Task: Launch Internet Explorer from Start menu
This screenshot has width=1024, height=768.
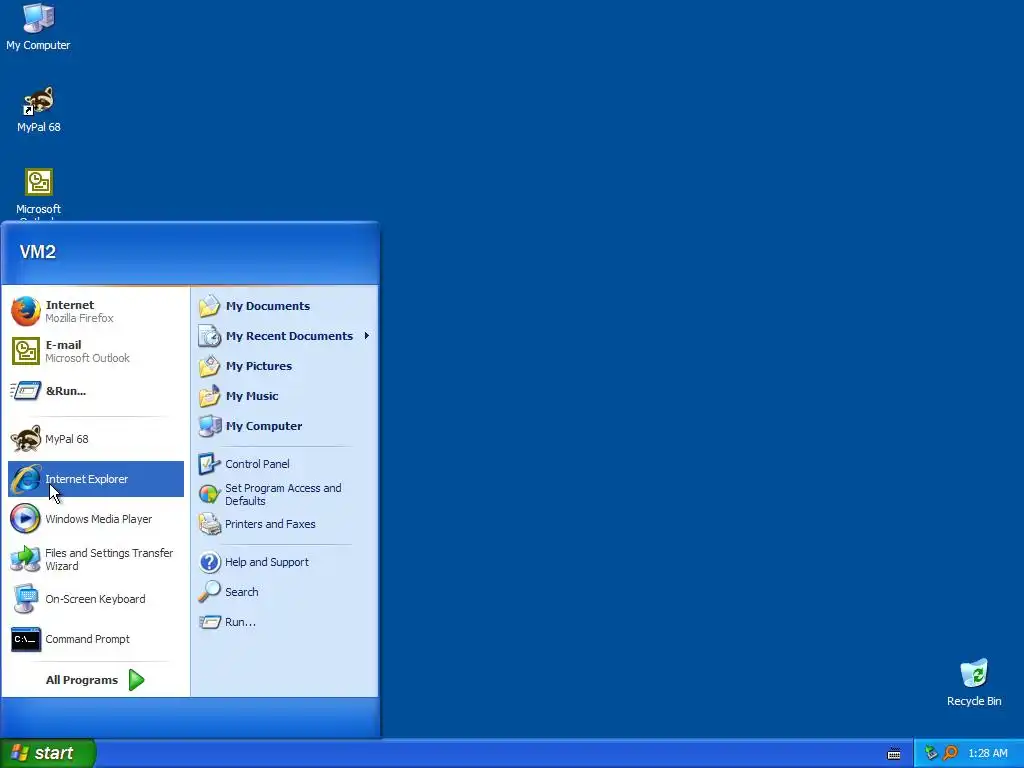Action: coord(96,479)
